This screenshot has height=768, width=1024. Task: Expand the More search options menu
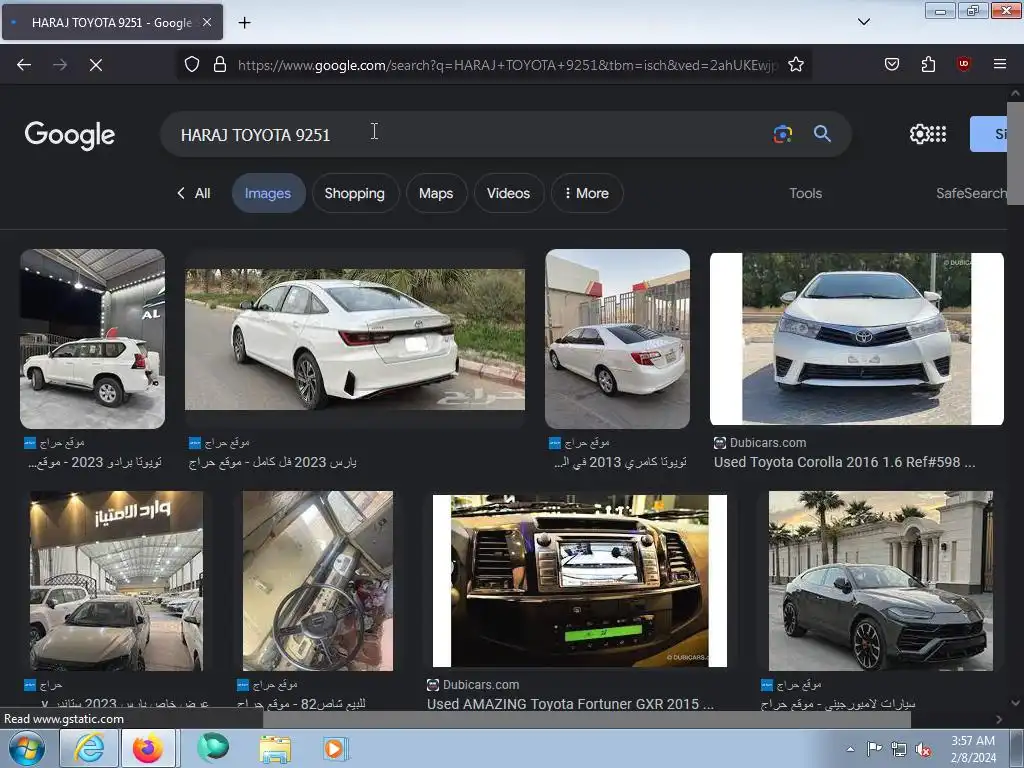[x=587, y=193]
